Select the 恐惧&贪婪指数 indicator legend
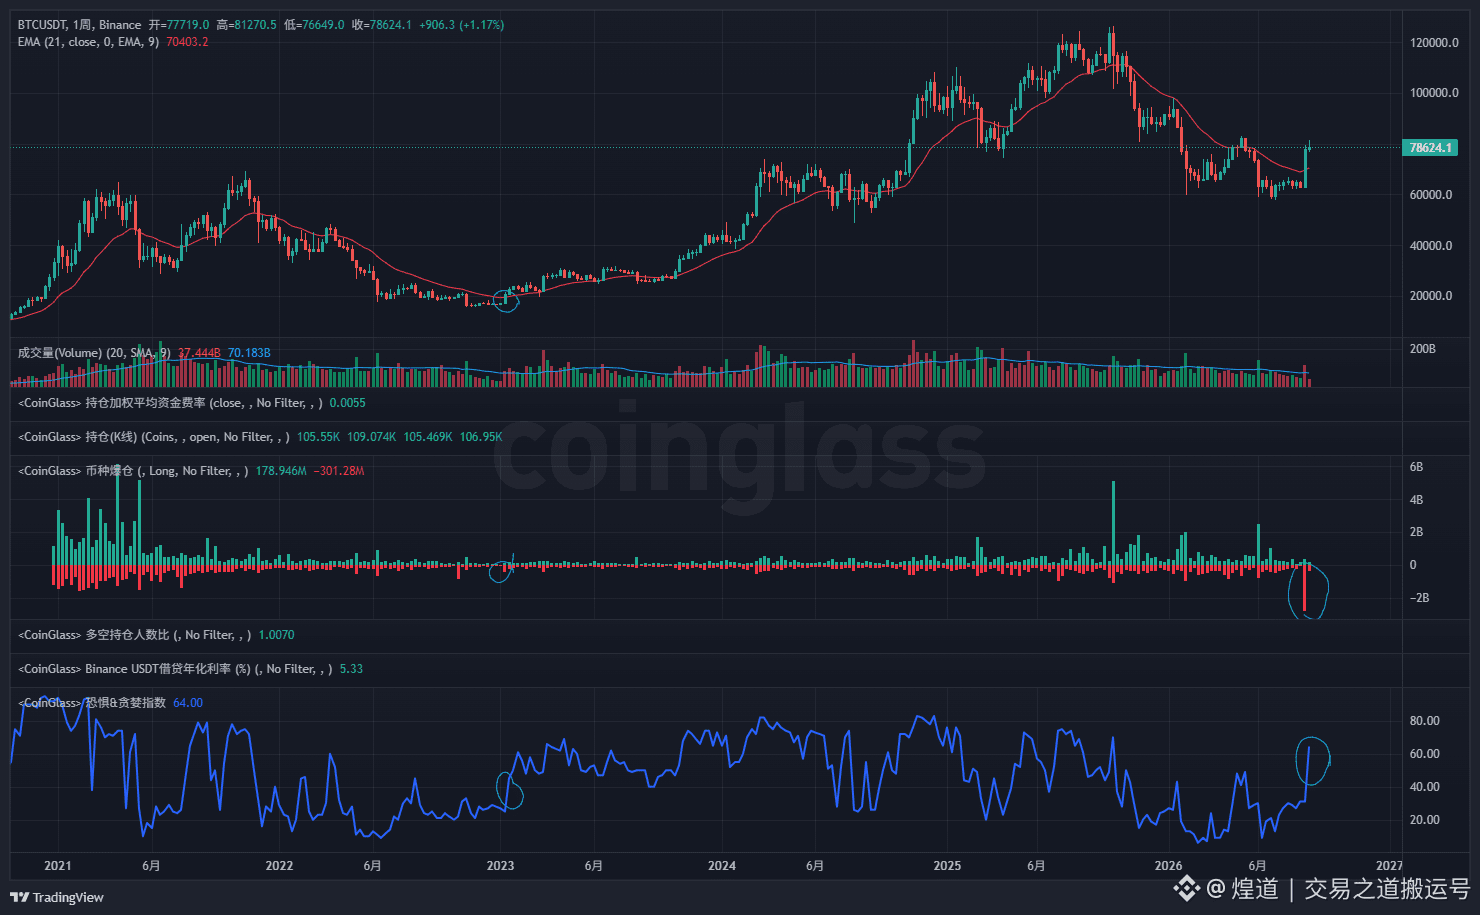The height and width of the screenshot is (915, 1480). click(92, 703)
